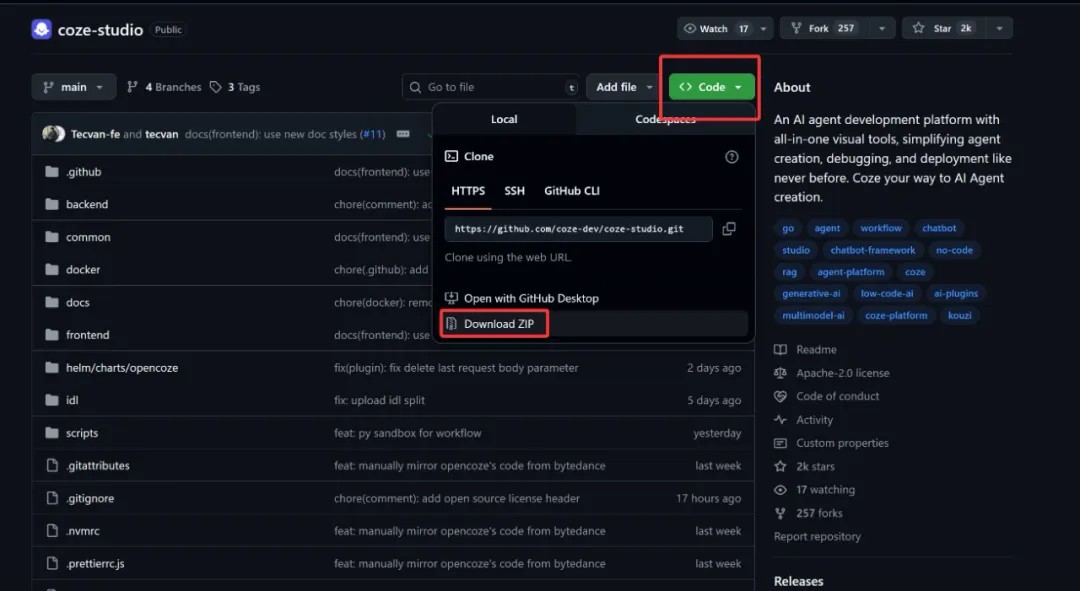
Task: Open the docs folder
Action: tap(78, 302)
